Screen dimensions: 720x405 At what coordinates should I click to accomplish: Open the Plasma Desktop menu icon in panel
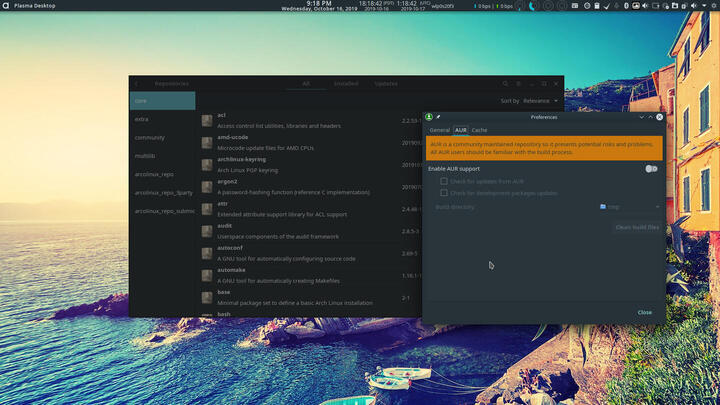[x=6, y=6]
